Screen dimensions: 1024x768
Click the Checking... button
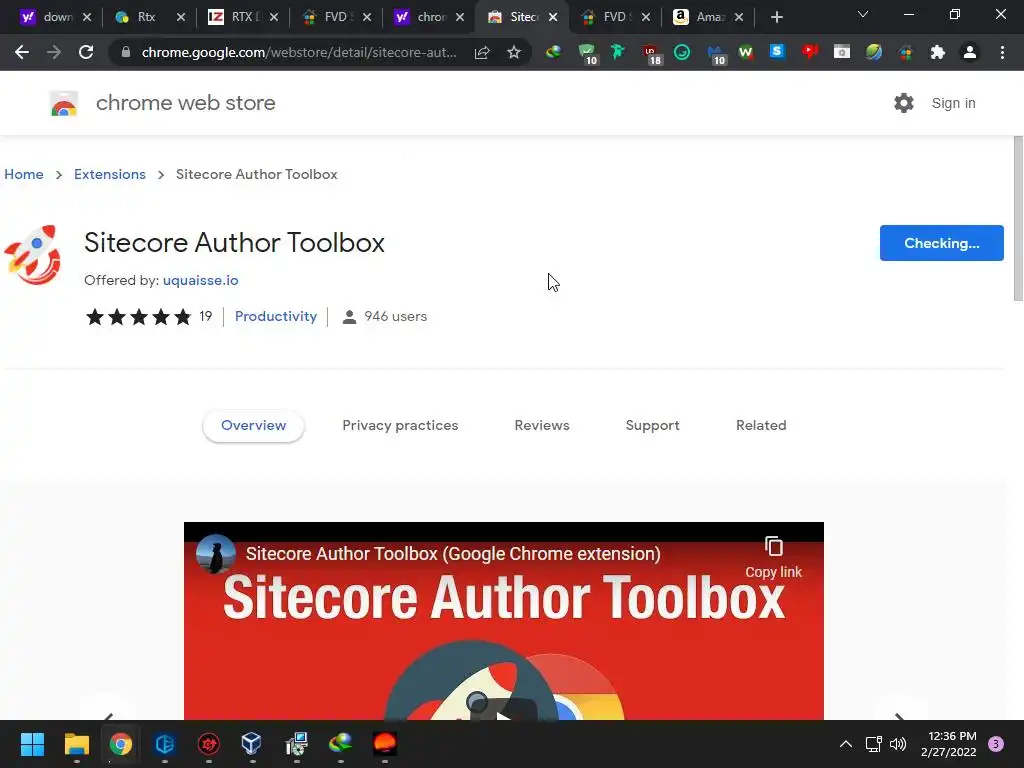point(941,243)
